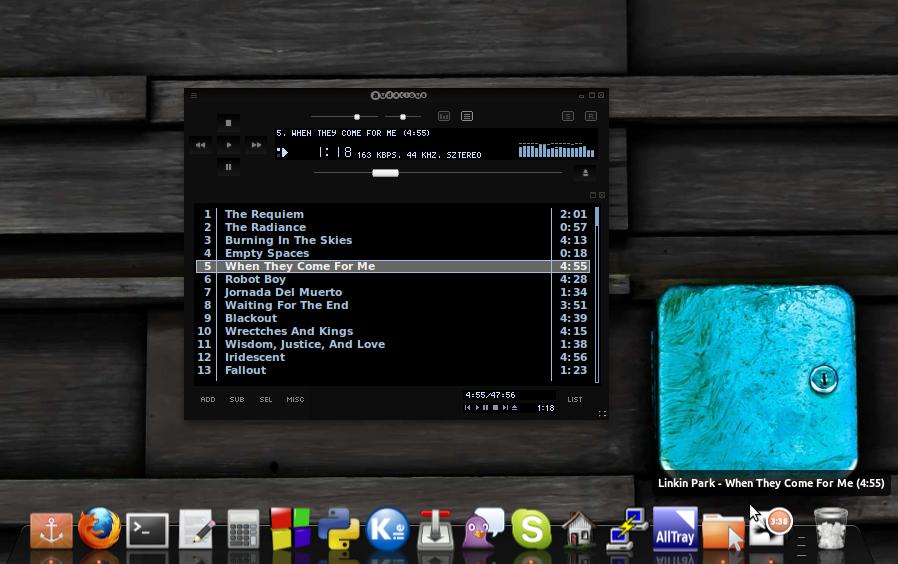Screen dimensions: 898x564
Task: Click mini play button in playlist footer
Action: (477, 408)
